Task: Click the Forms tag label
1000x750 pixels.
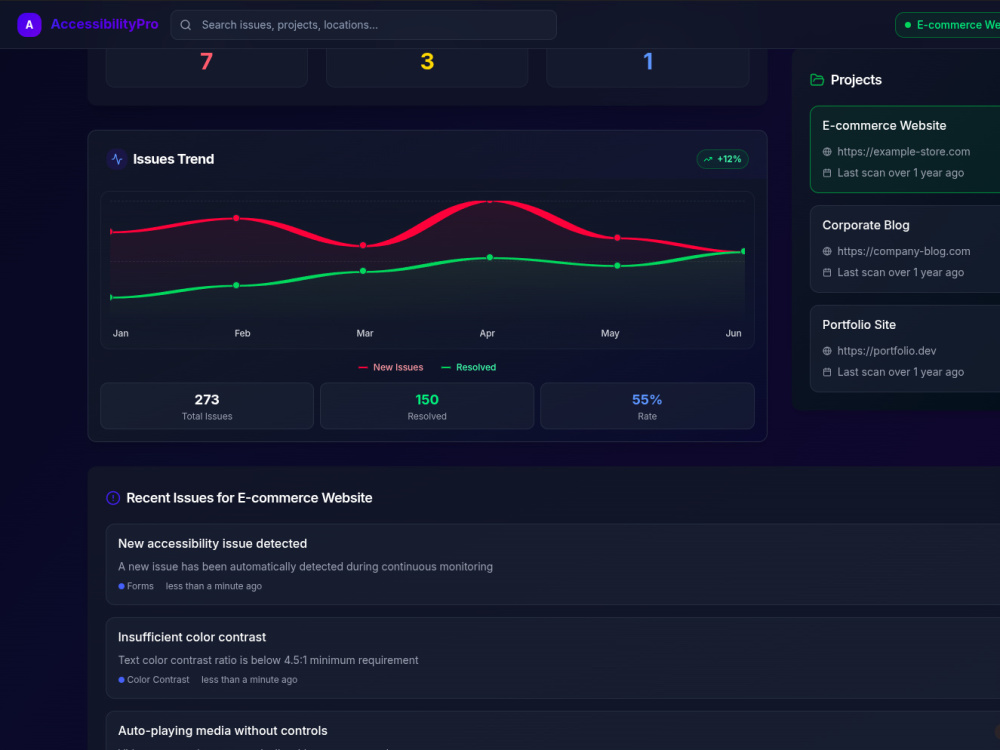Action: [x=140, y=586]
